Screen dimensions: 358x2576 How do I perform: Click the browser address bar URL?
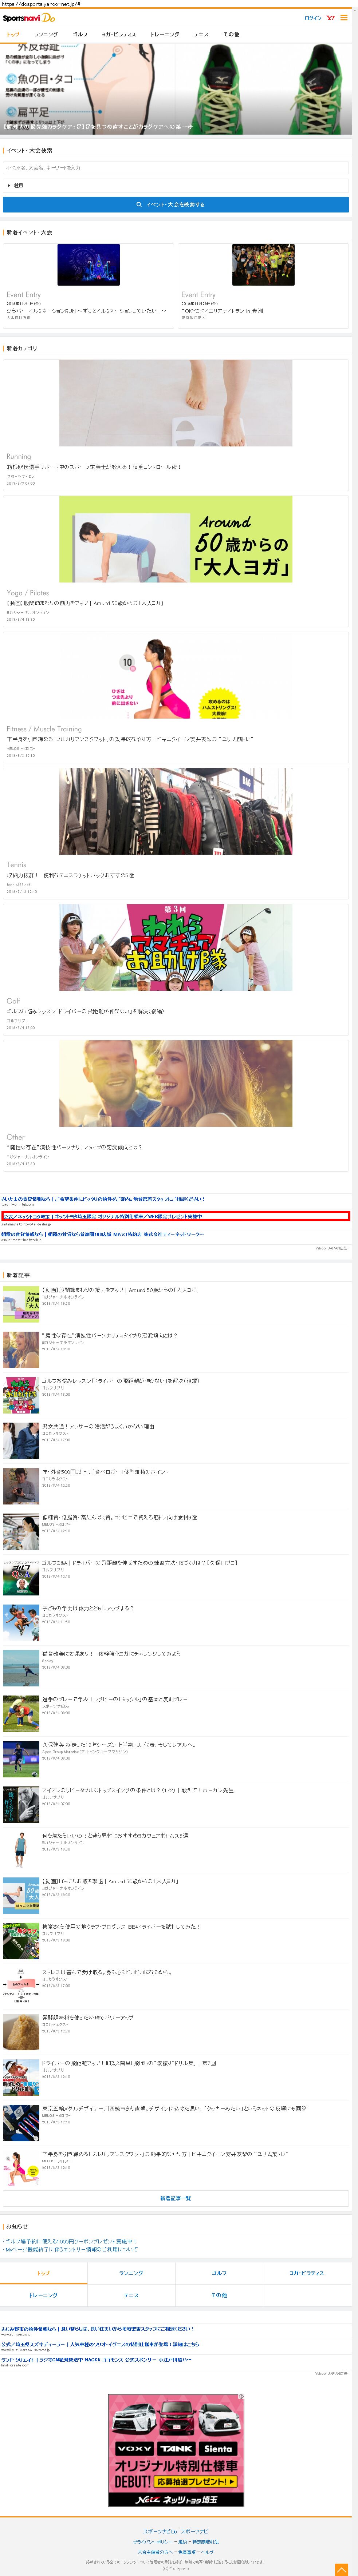(42, 4)
